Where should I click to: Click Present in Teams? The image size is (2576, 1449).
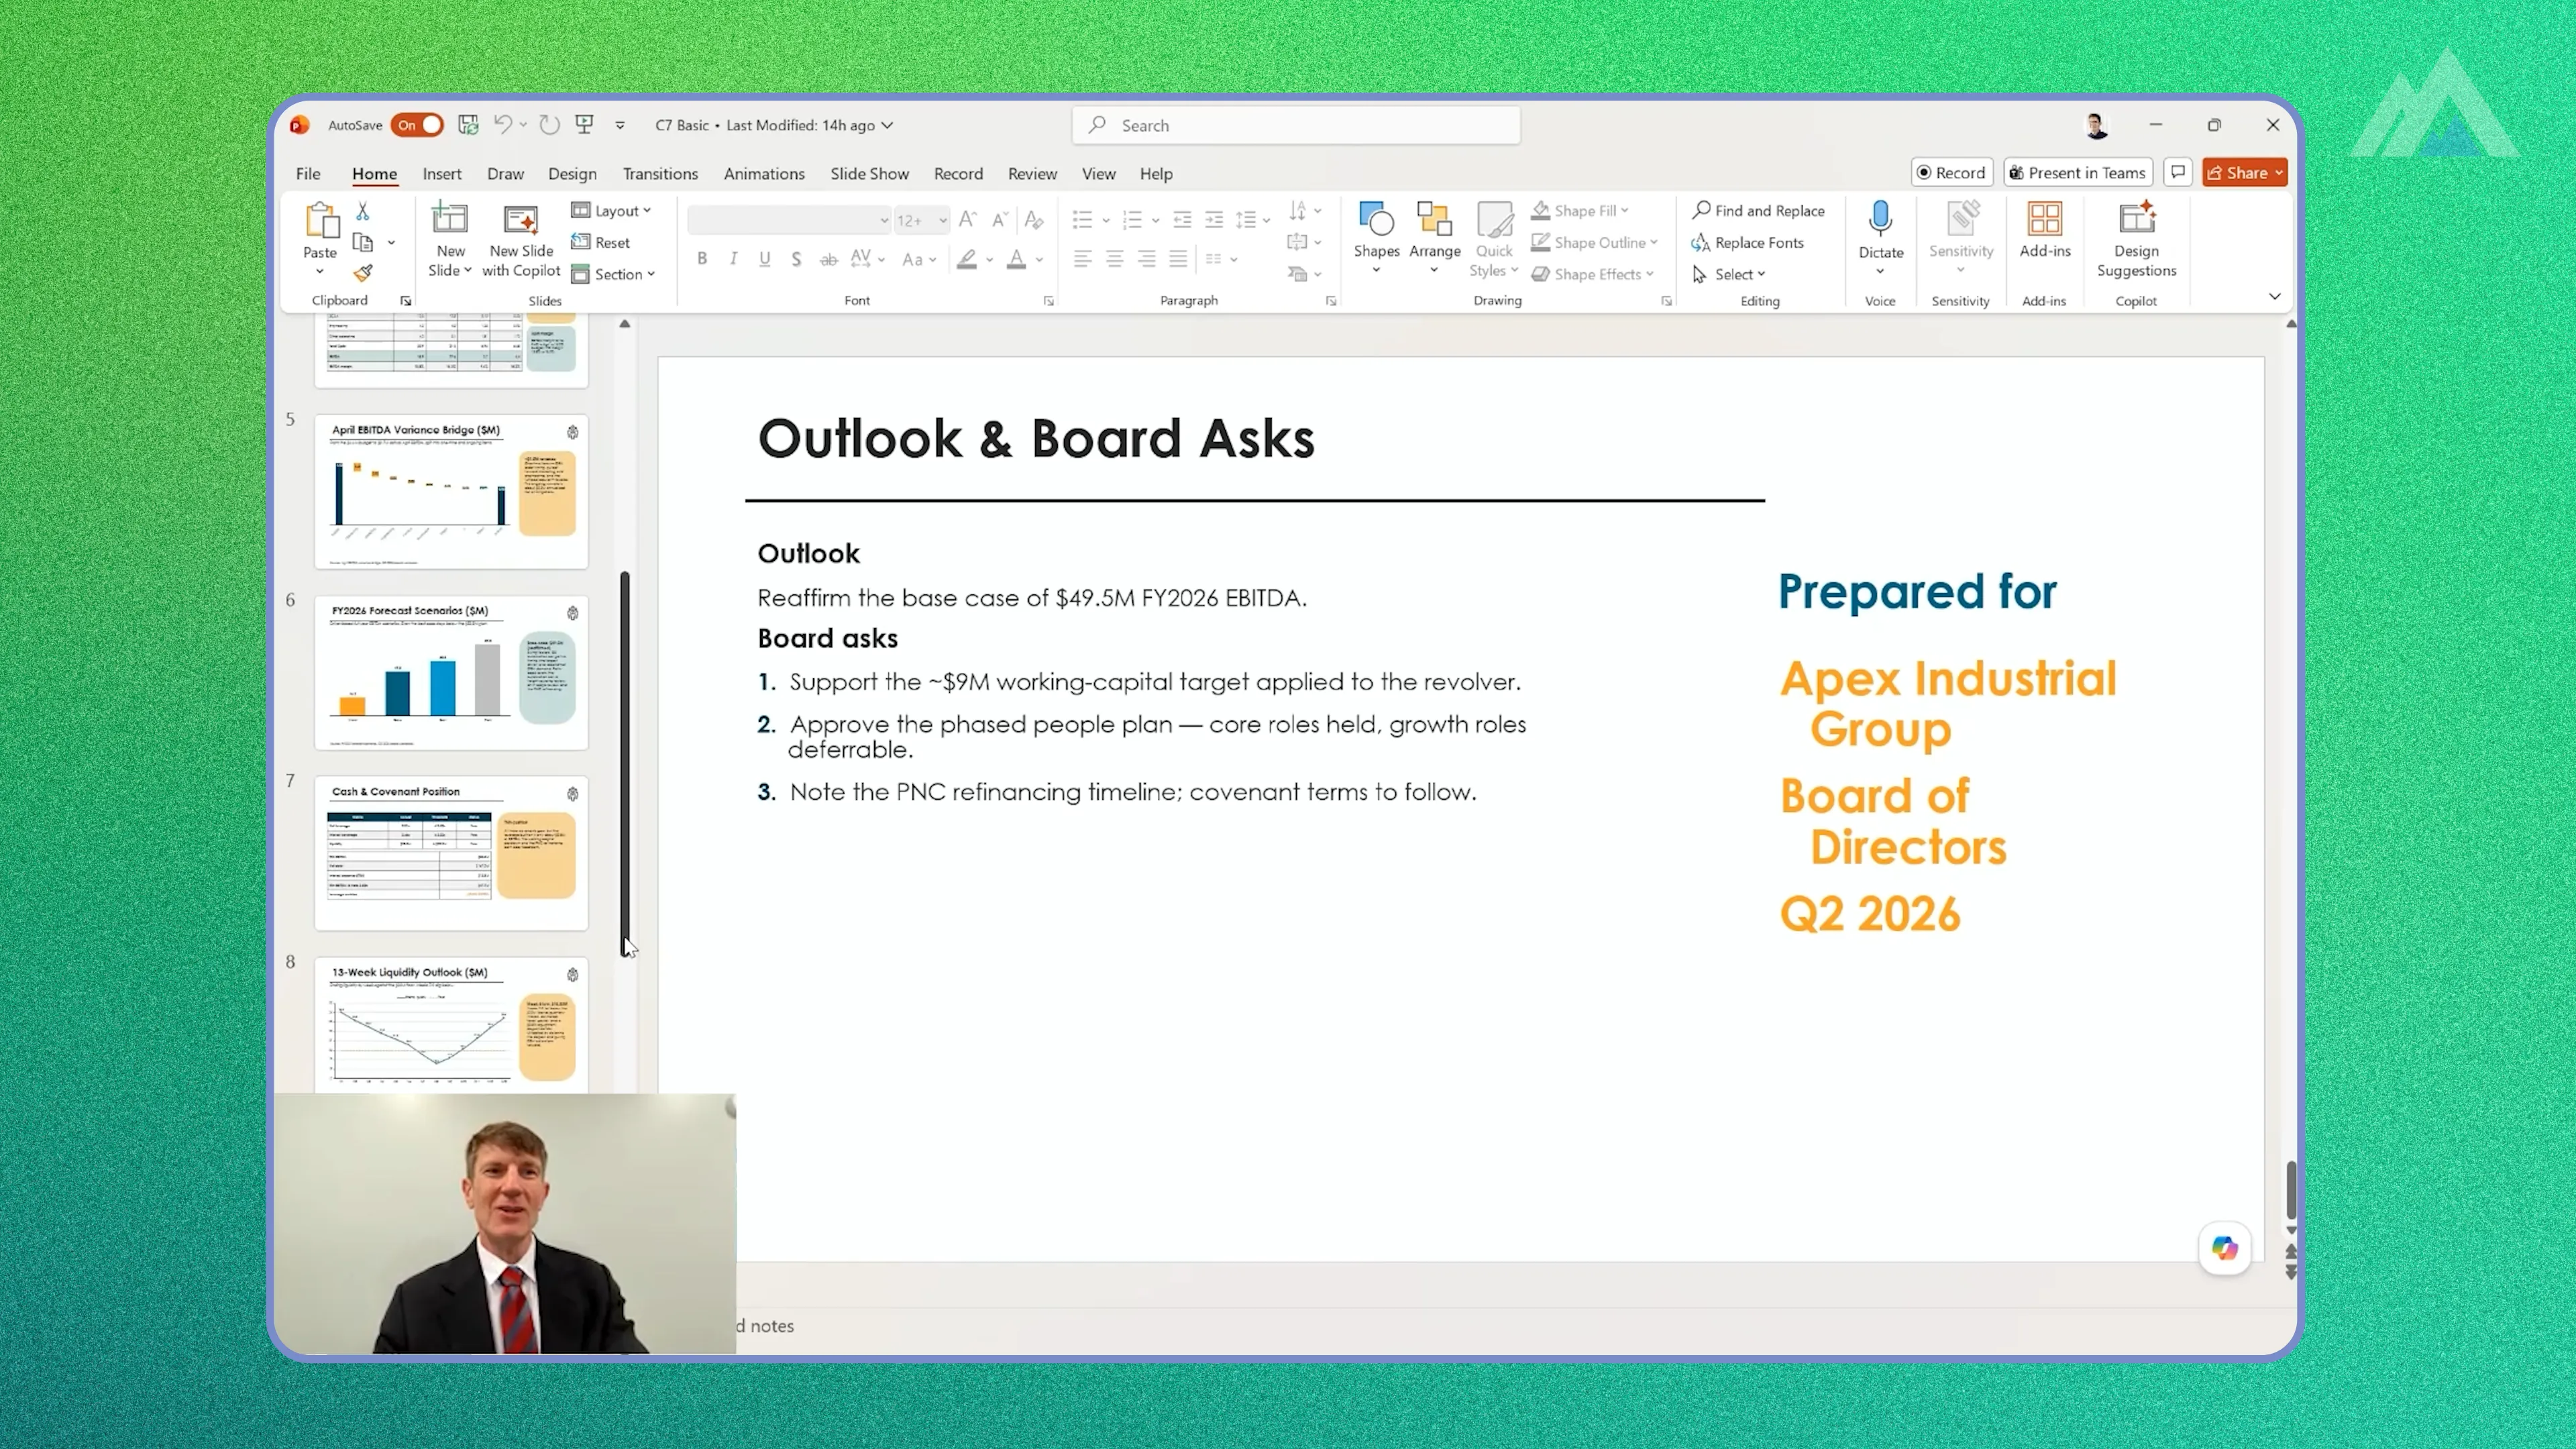(2078, 172)
